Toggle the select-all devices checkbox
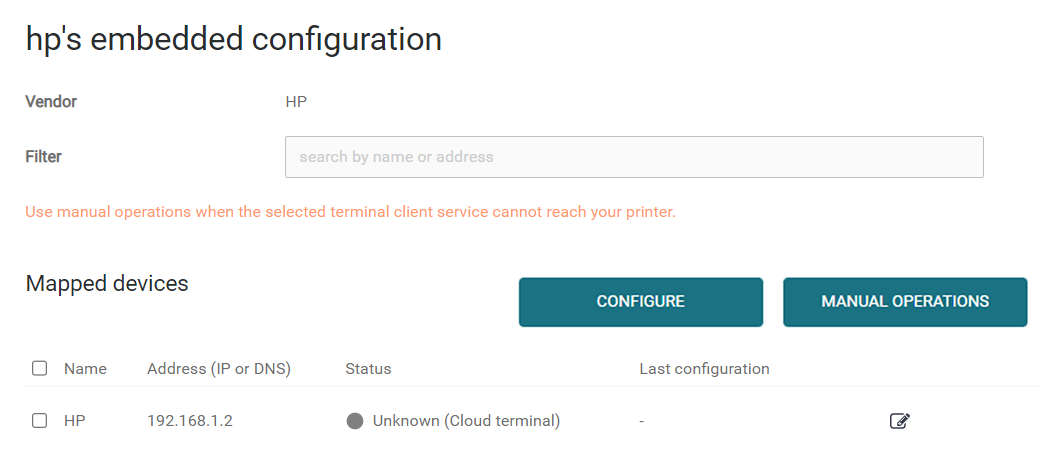This screenshot has height=454, width=1063. pyautogui.click(x=40, y=368)
